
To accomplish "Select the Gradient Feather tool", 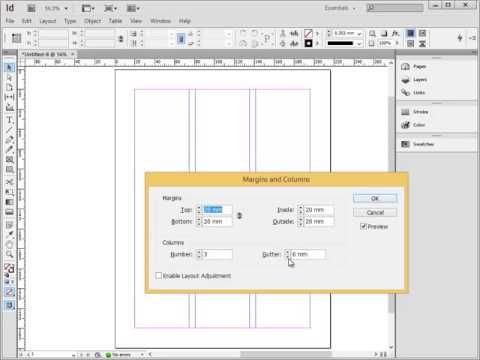I will [x=9, y=212].
